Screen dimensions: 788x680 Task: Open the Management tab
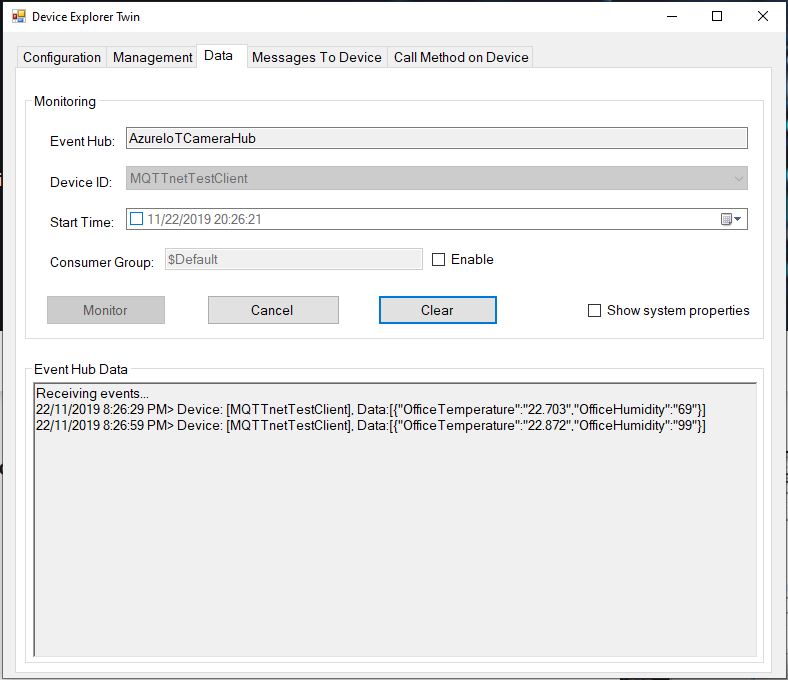[152, 57]
